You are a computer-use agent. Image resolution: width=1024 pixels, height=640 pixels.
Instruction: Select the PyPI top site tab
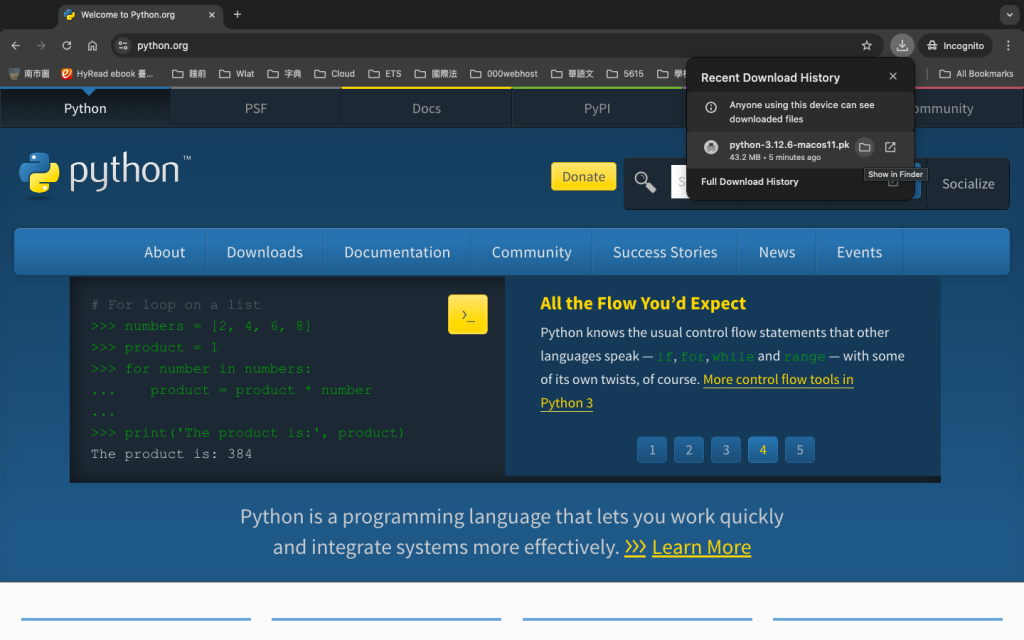tap(597, 108)
